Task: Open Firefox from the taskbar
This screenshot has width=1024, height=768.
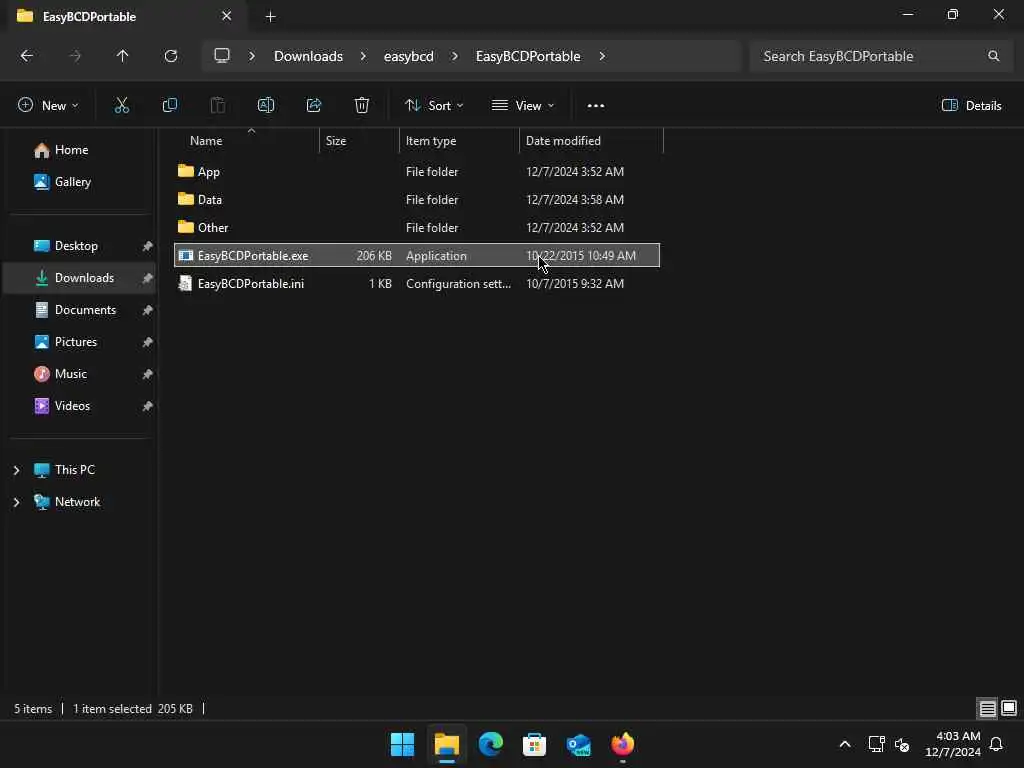Action: (x=622, y=744)
